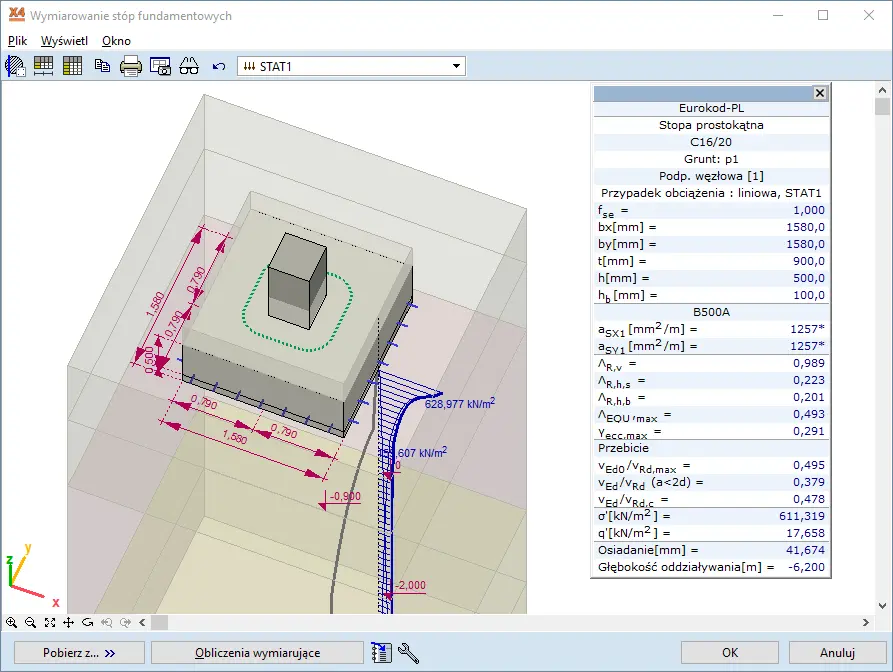
Task: Click the notebook report icon near wrench
Action: coord(381,653)
